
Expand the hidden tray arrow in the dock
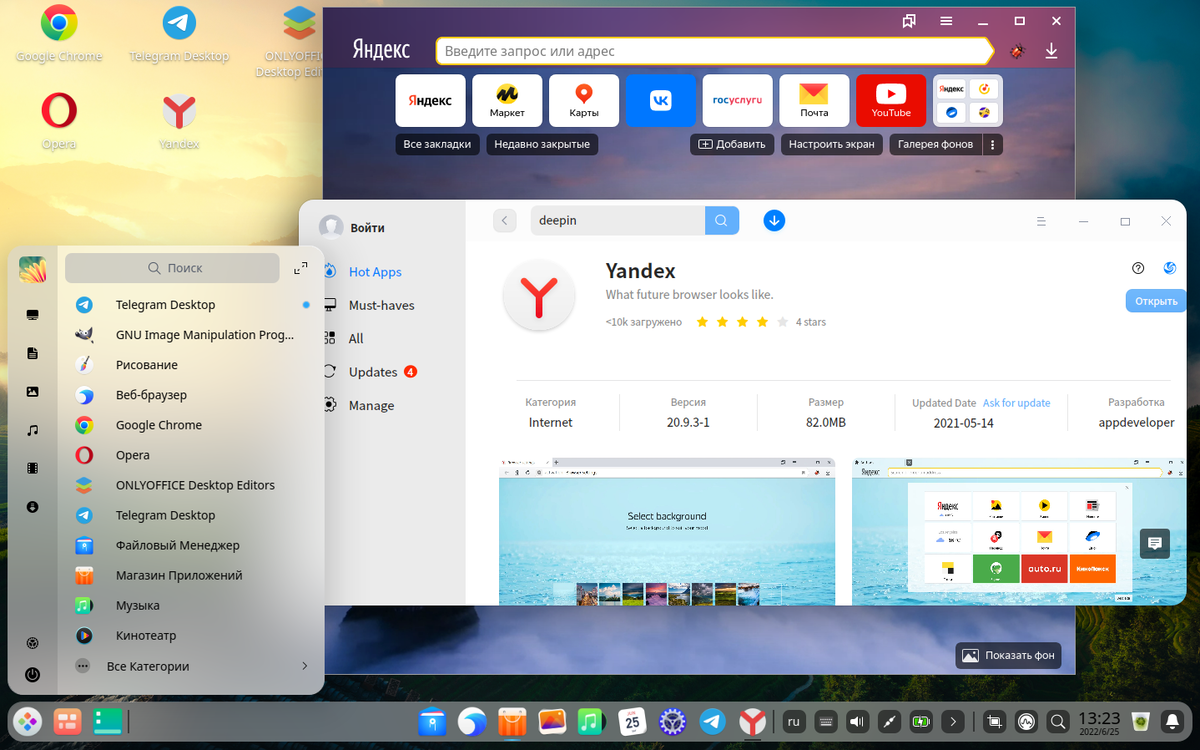(x=953, y=721)
